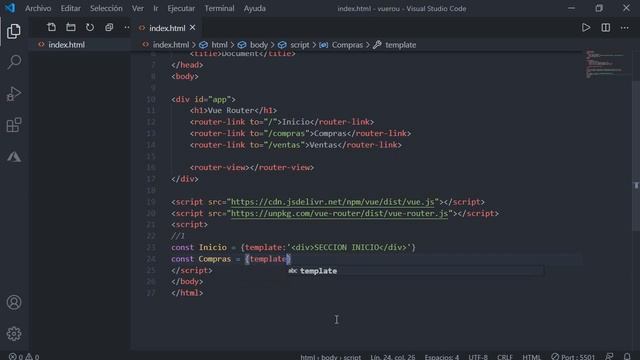The width and height of the screenshot is (640, 360).
Task: Open the Search view in activity bar
Action: click(14, 62)
